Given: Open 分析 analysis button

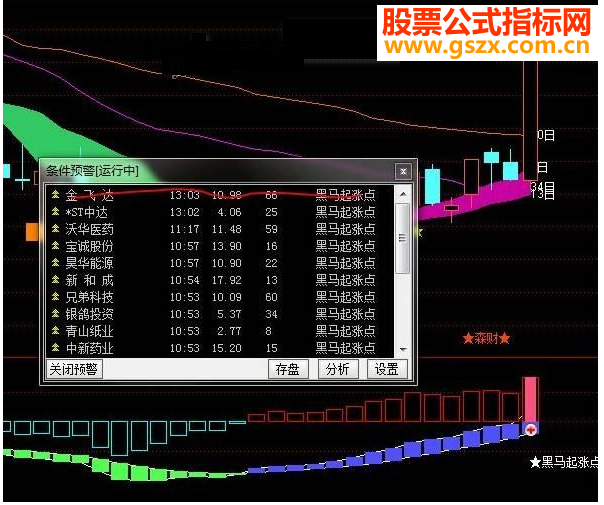Looking at the screenshot, I should click(x=339, y=370).
